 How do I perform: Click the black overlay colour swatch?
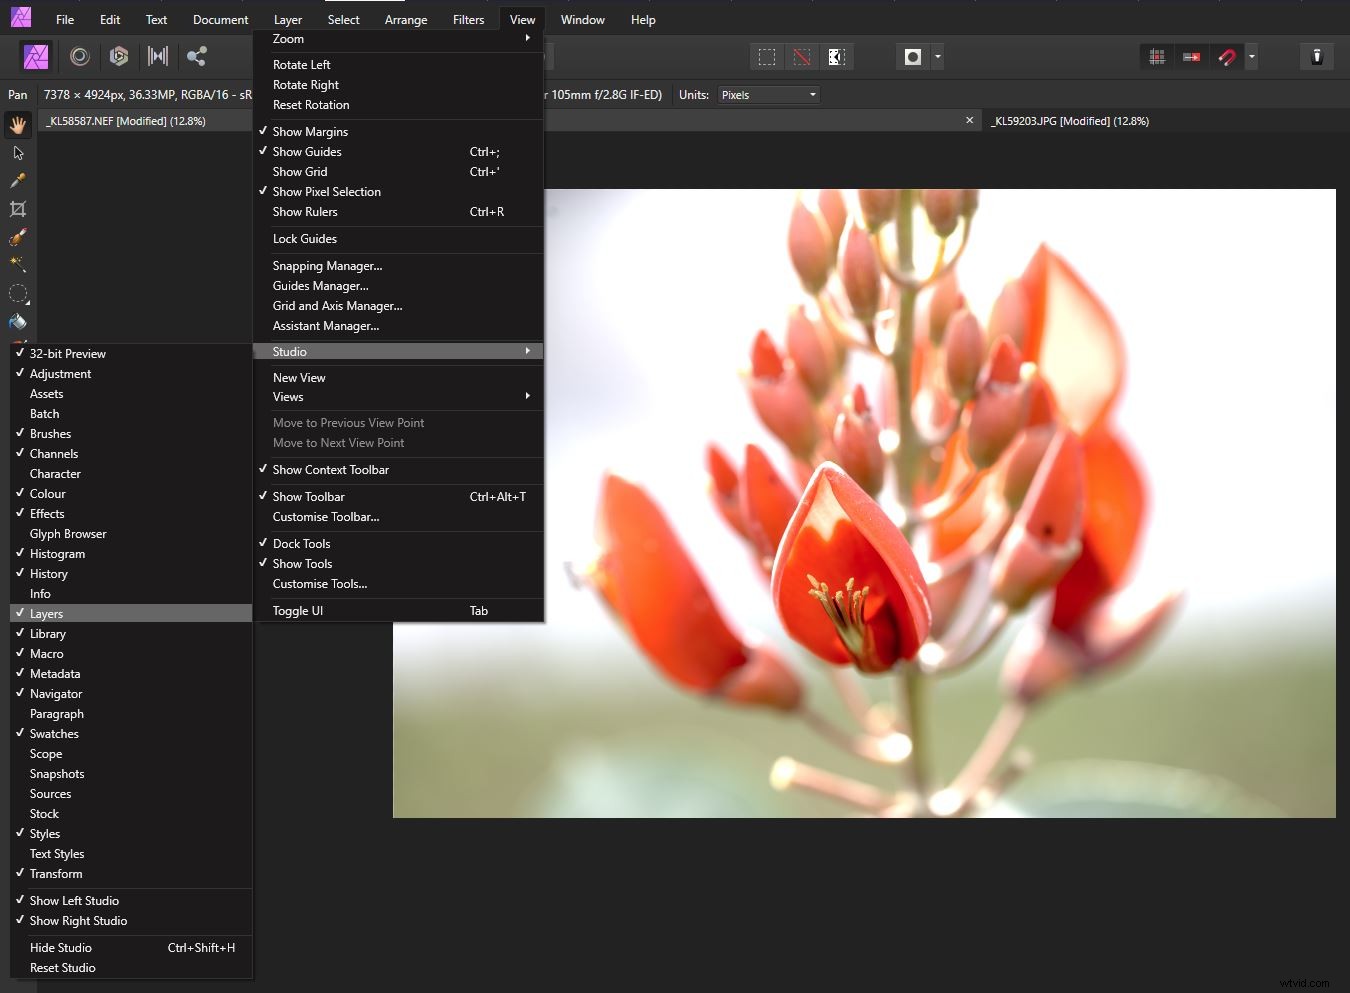911,57
